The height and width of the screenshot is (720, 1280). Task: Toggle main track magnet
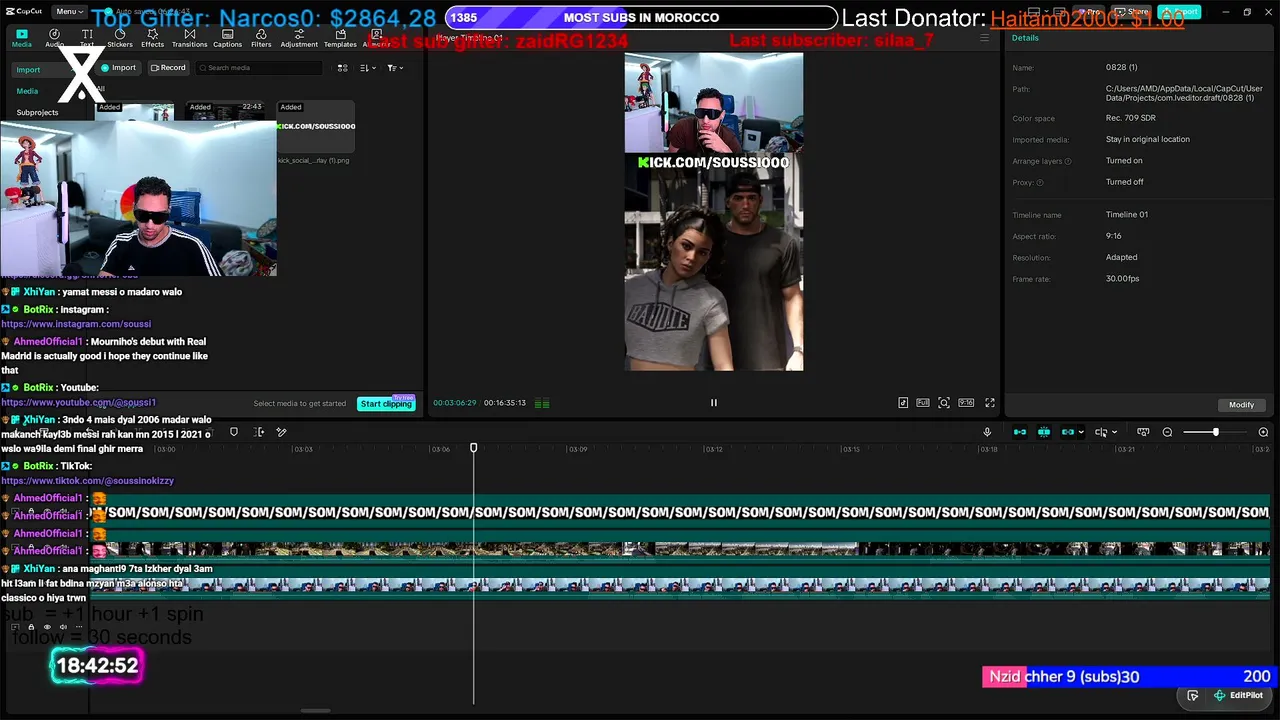point(1020,432)
